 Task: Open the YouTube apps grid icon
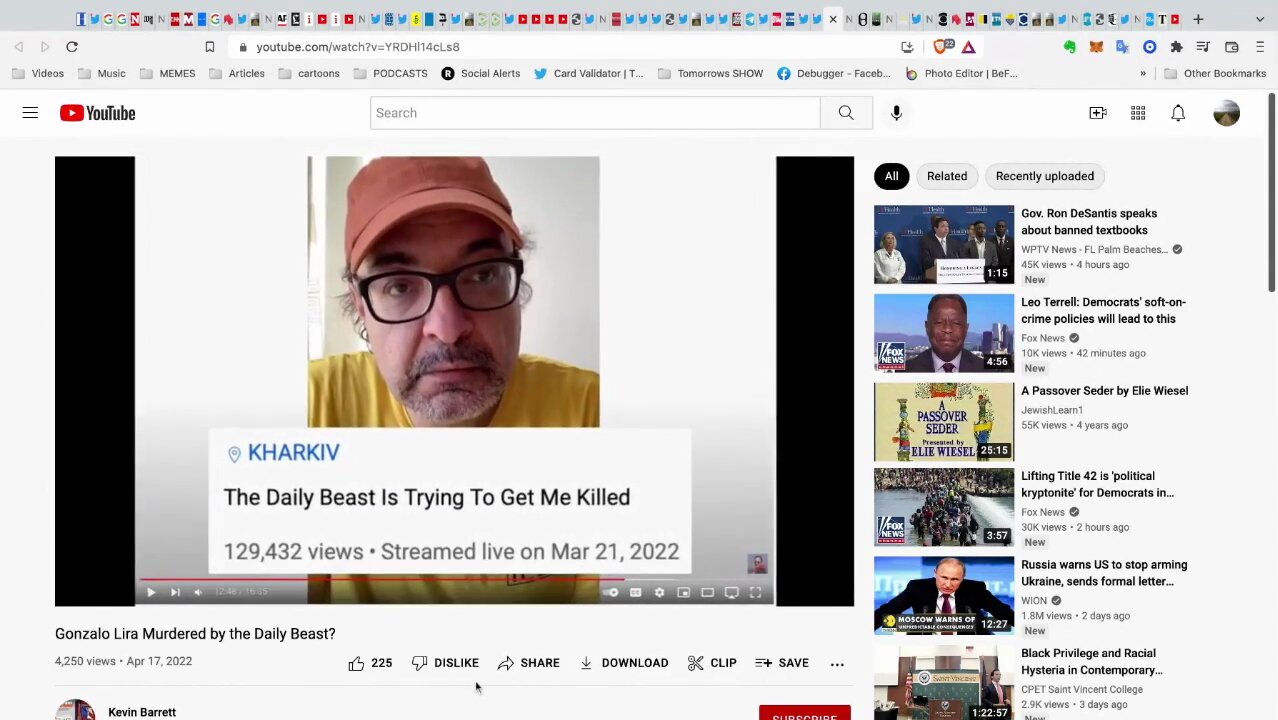point(1138,113)
